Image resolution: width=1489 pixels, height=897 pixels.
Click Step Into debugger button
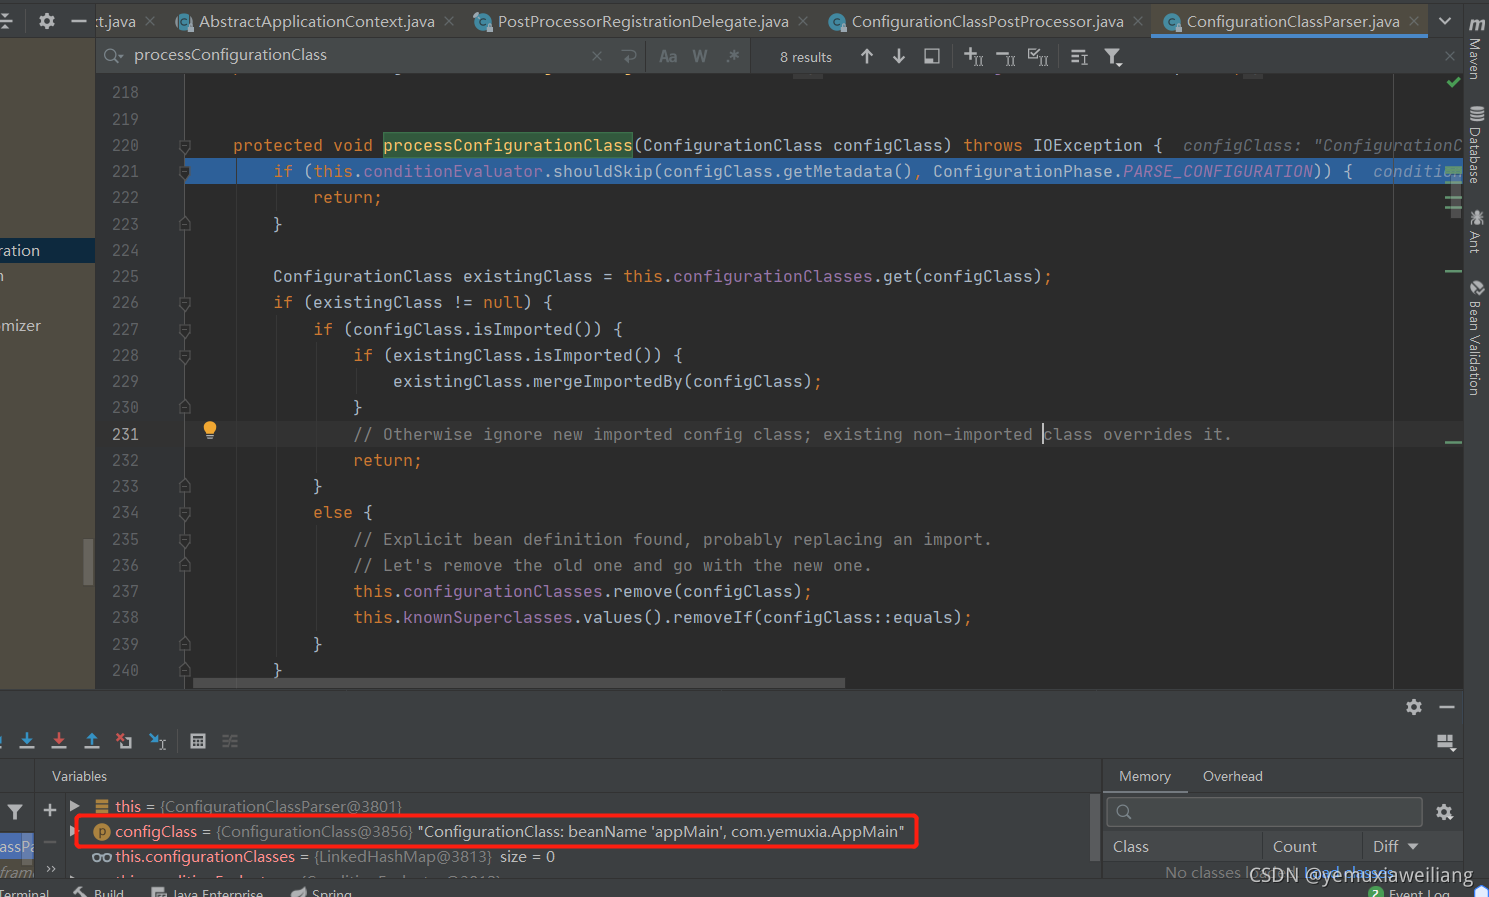pos(27,741)
